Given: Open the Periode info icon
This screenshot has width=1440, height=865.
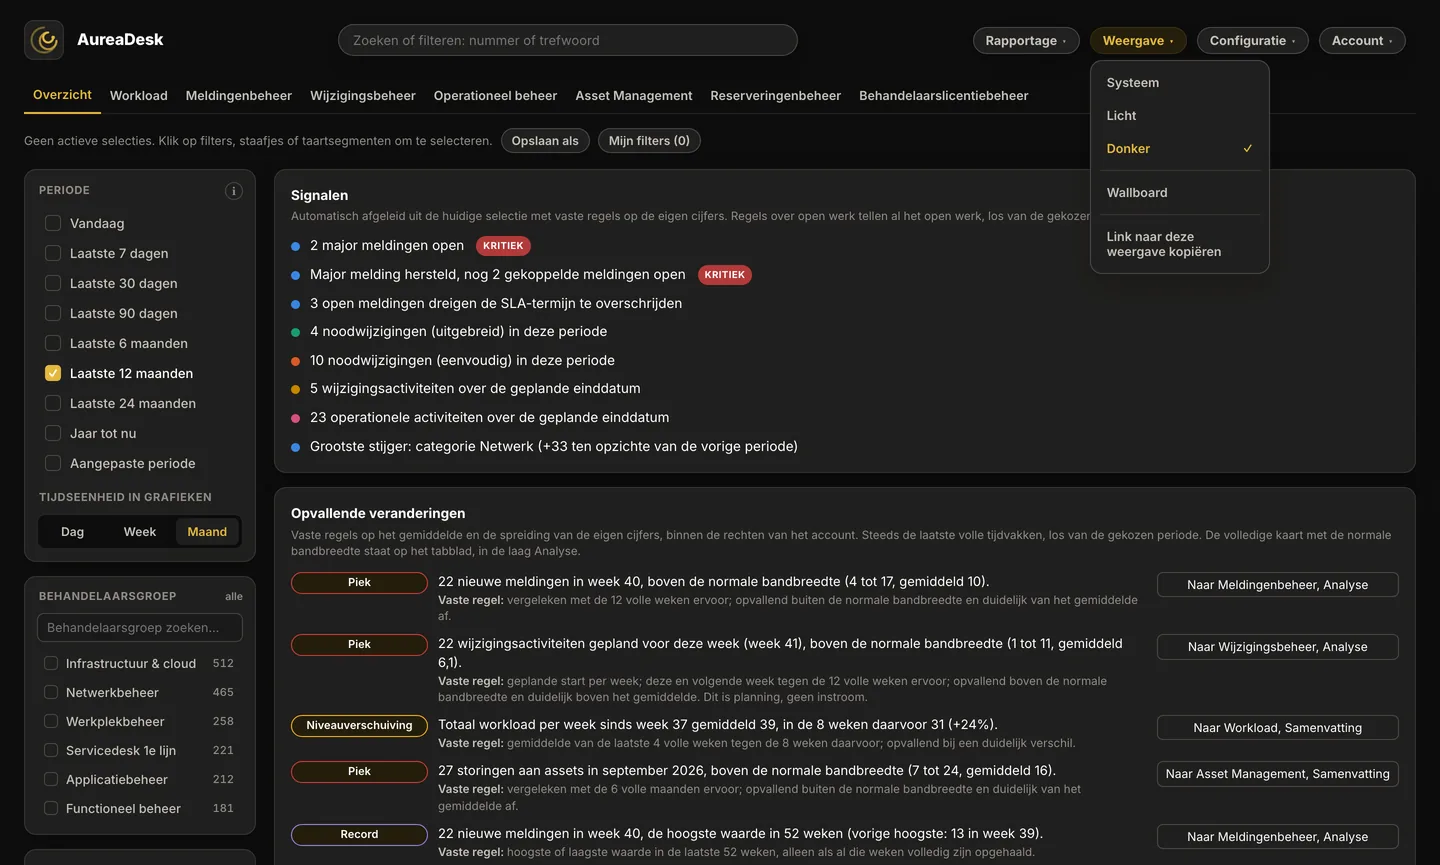Looking at the screenshot, I should 234,191.
